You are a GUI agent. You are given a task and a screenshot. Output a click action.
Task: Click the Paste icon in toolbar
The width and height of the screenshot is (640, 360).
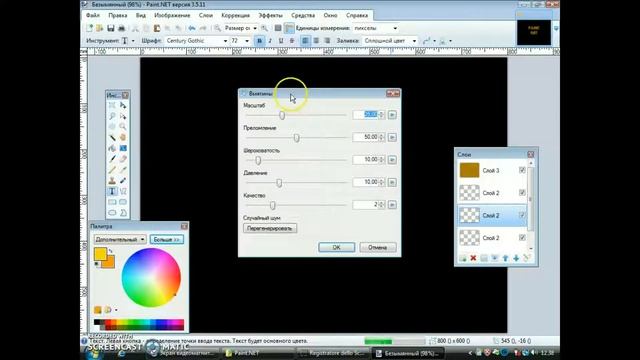(157, 28)
